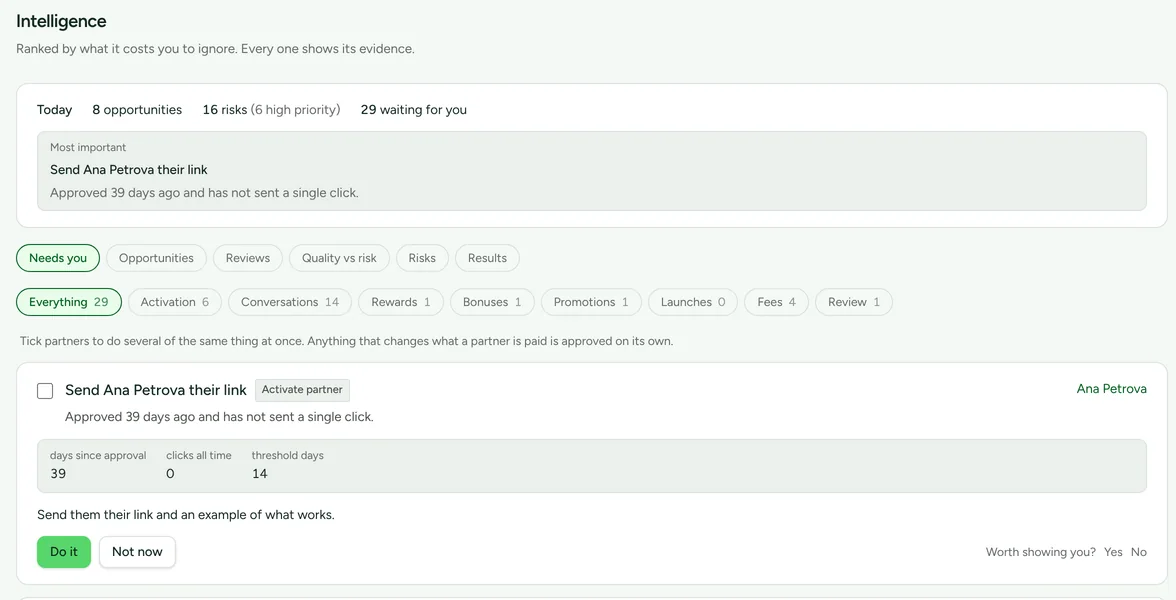
Task: Tick the checkbox for Send Ana Petrova their link
Action: click(45, 391)
